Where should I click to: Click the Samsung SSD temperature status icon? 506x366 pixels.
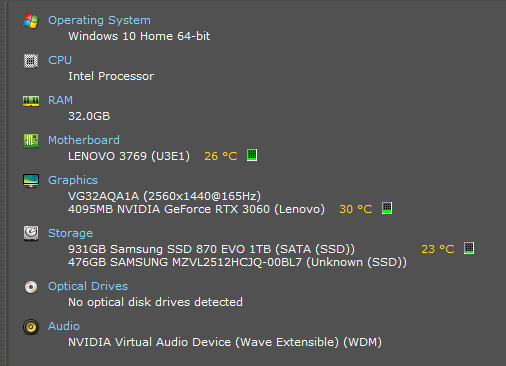pyautogui.click(x=469, y=248)
